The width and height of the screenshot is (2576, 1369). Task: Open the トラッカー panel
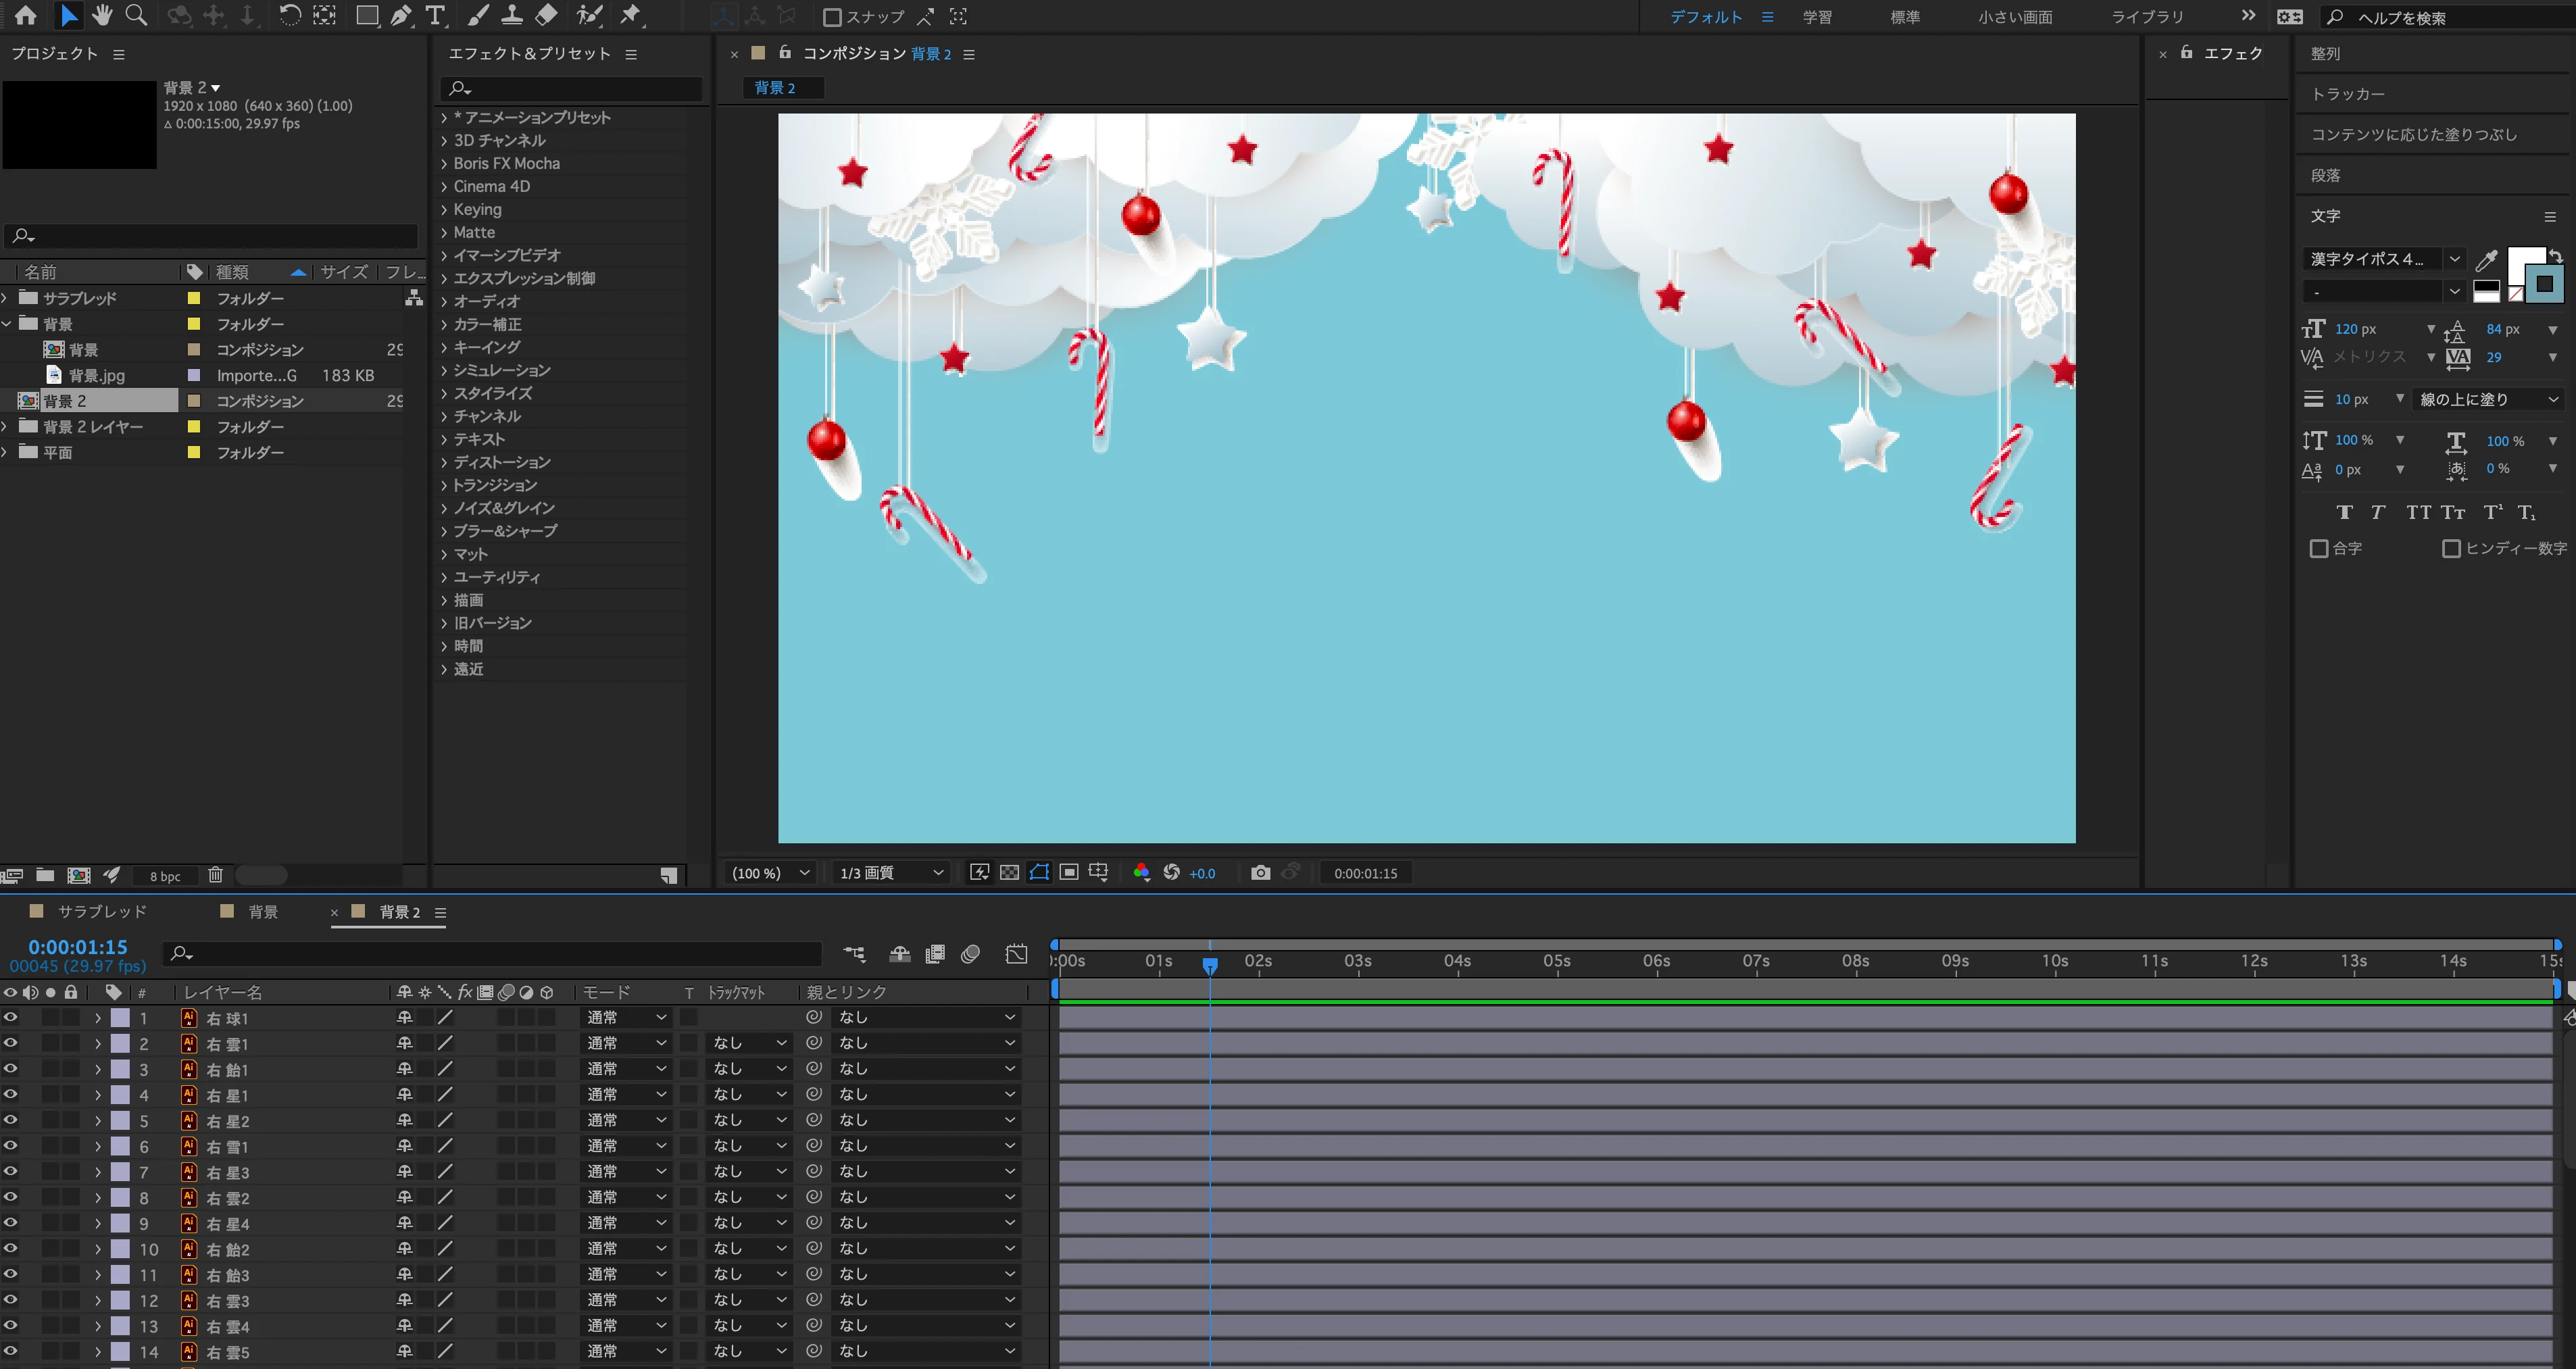click(2347, 94)
